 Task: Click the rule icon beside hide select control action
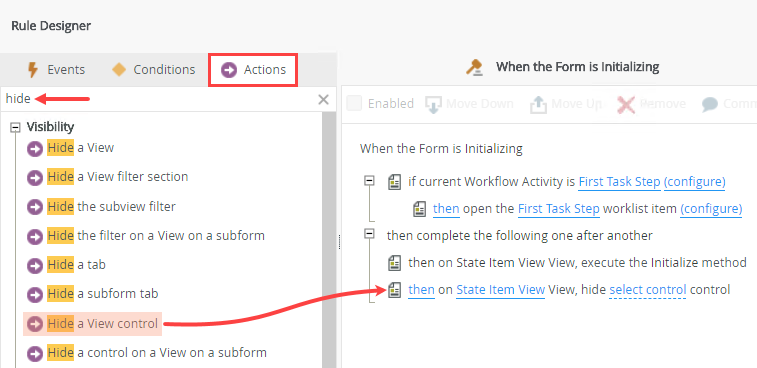[394, 290]
